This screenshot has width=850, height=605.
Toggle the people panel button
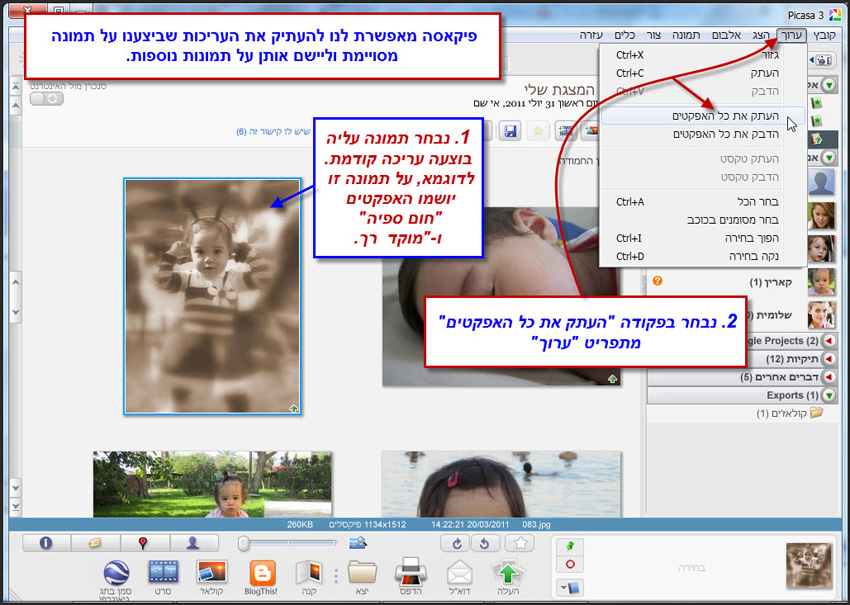click(x=194, y=543)
